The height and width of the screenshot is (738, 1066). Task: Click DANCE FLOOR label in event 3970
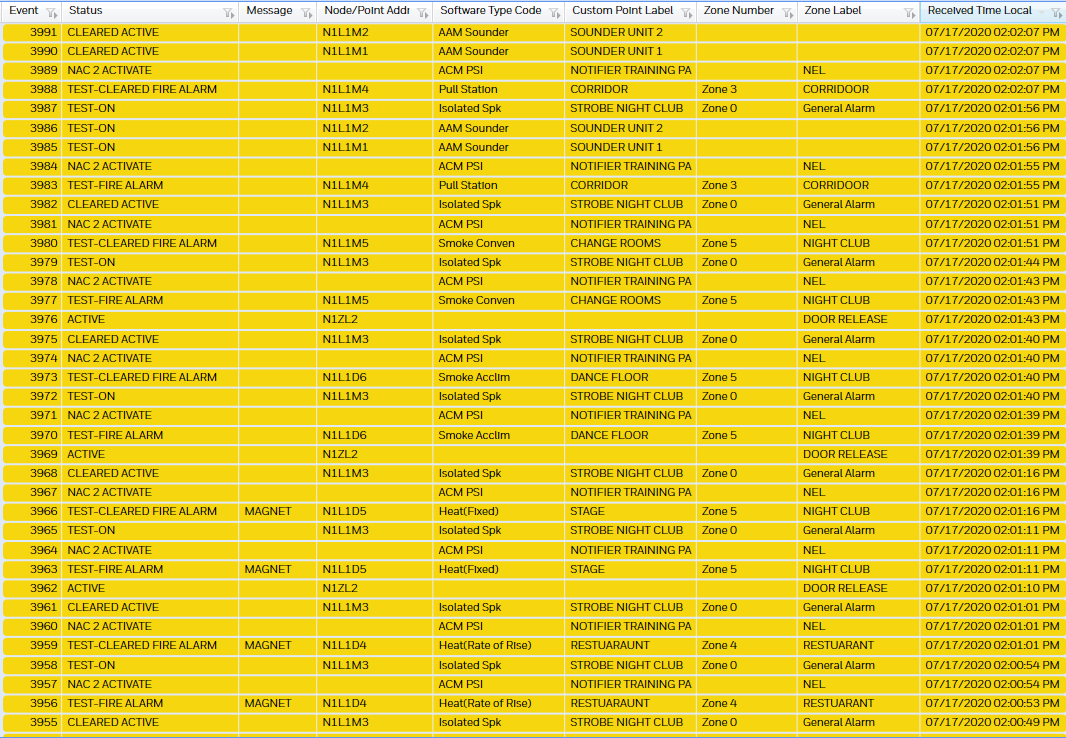click(609, 435)
